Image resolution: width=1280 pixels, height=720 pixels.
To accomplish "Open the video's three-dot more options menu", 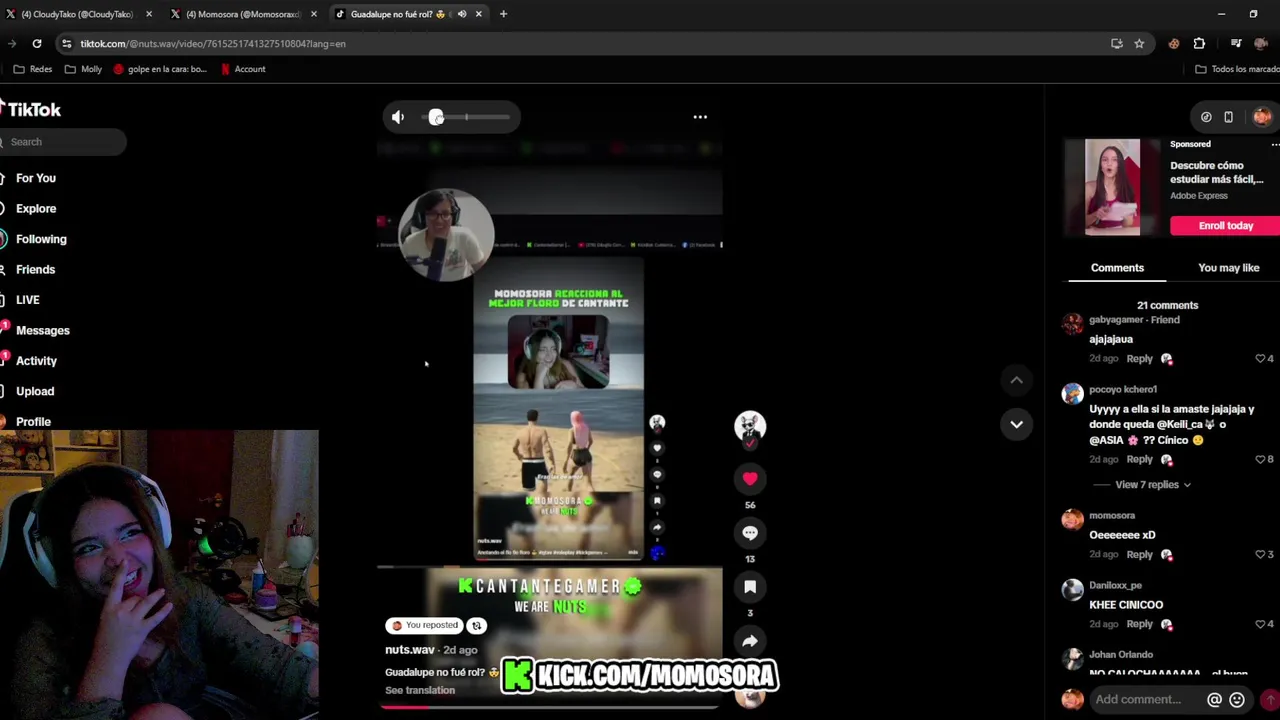I will click(700, 117).
